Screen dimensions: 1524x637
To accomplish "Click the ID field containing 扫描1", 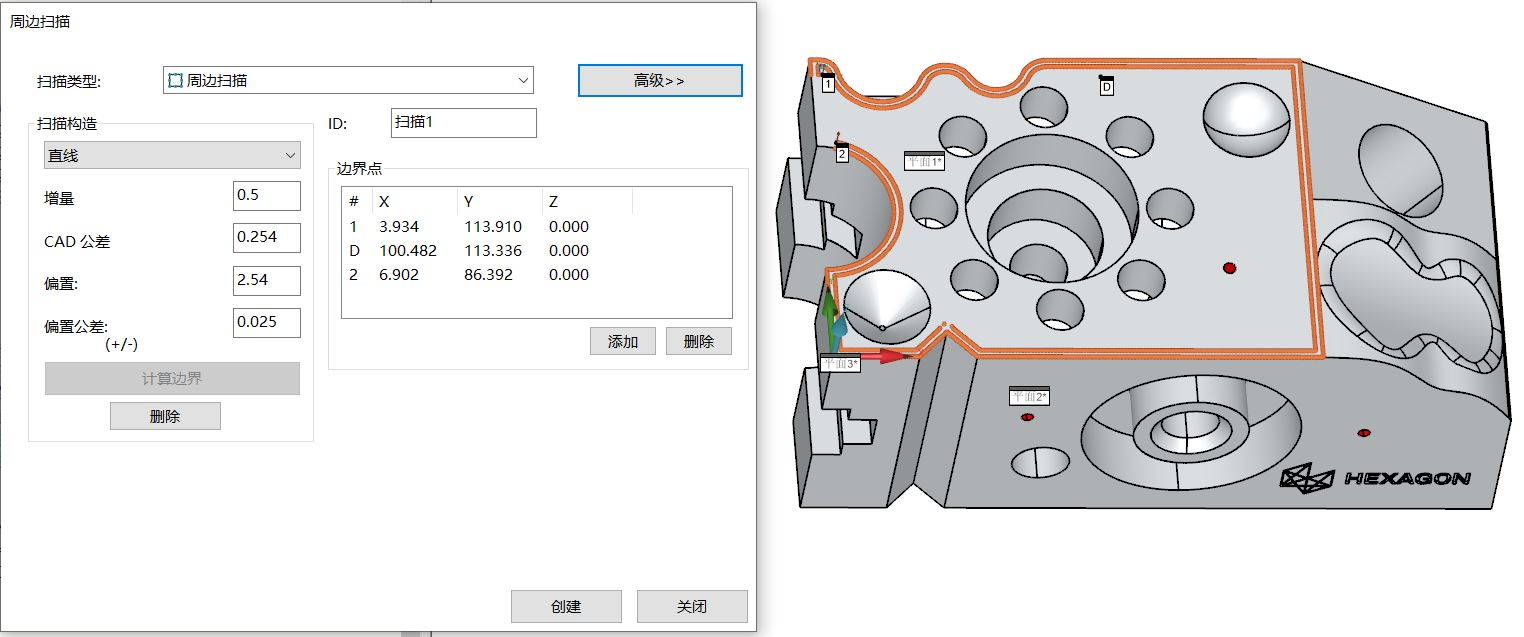I will (x=463, y=123).
